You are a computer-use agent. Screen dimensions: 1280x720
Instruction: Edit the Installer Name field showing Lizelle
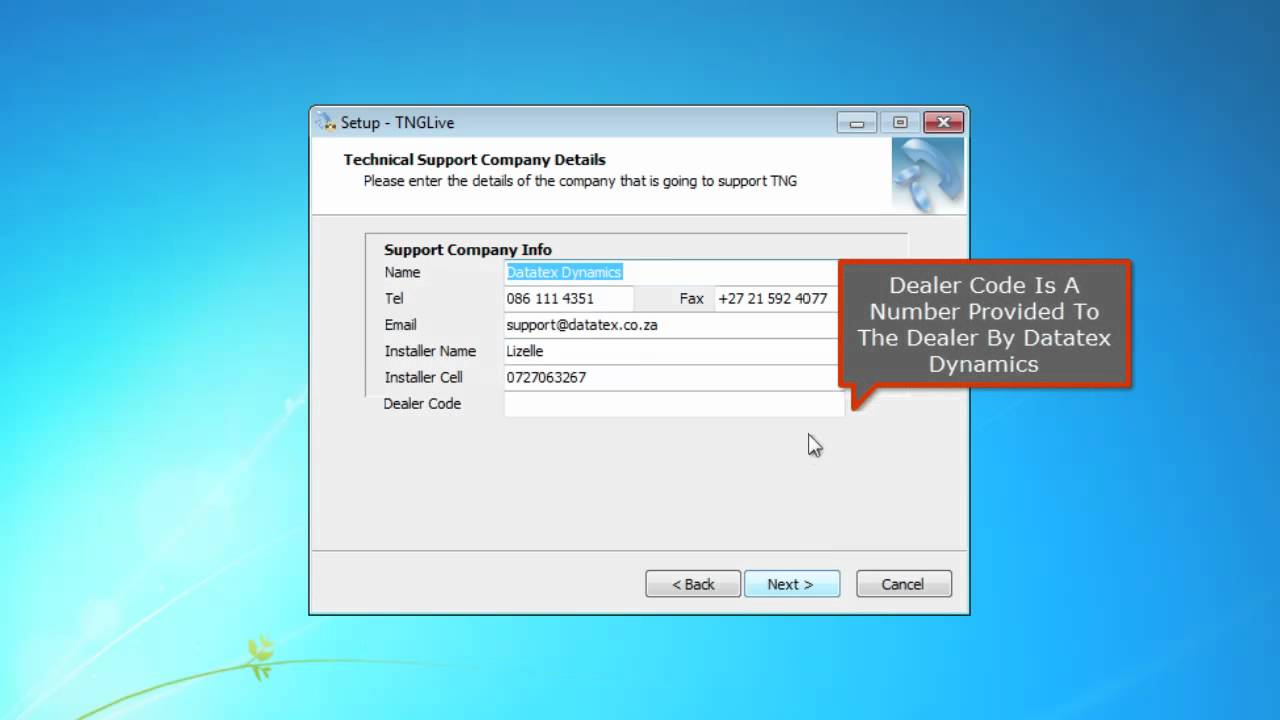click(672, 351)
